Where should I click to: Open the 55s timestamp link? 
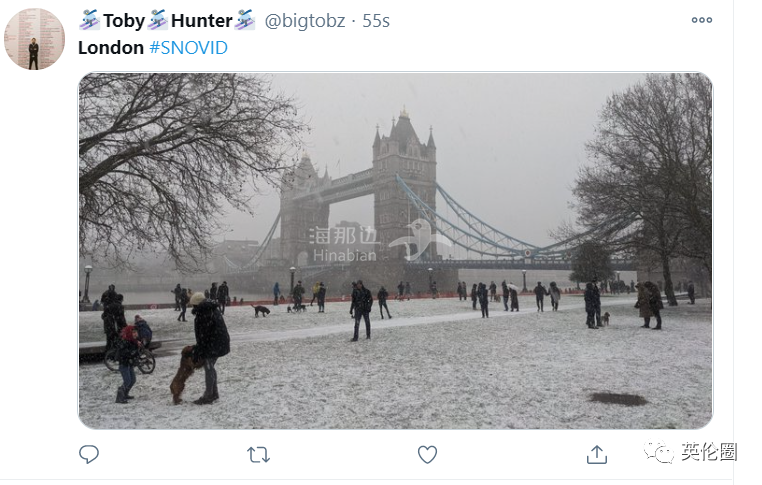click(376, 21)
